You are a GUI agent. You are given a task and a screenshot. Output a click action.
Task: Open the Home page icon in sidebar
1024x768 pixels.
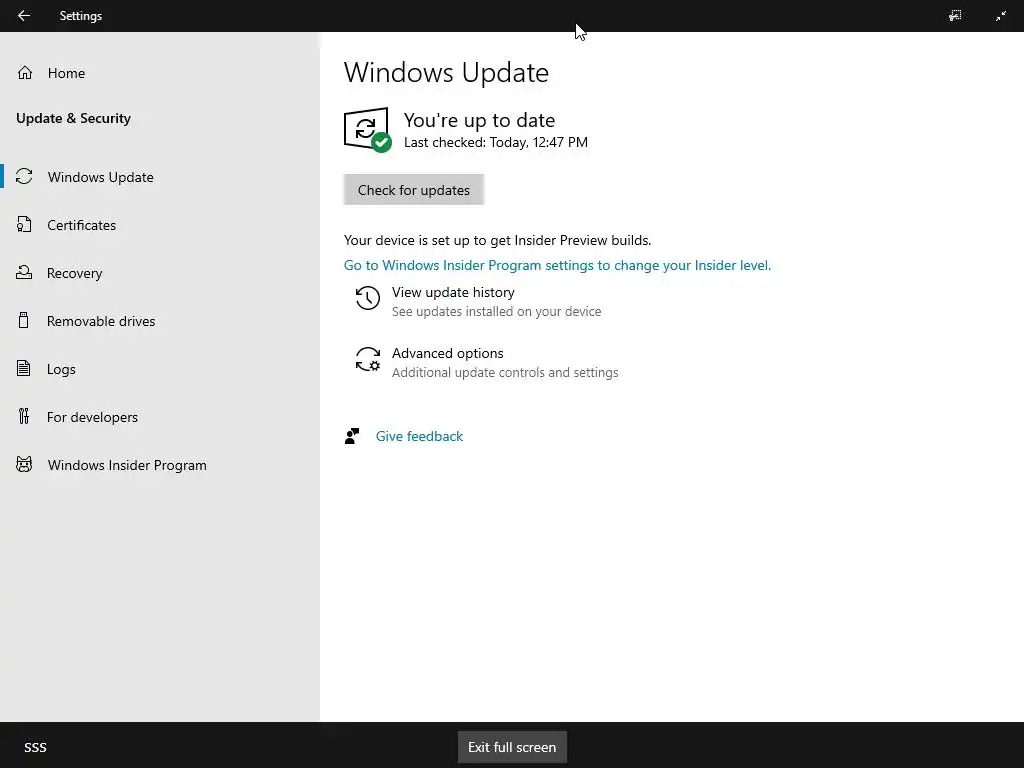pyautogui.click(x=25, y=72)
